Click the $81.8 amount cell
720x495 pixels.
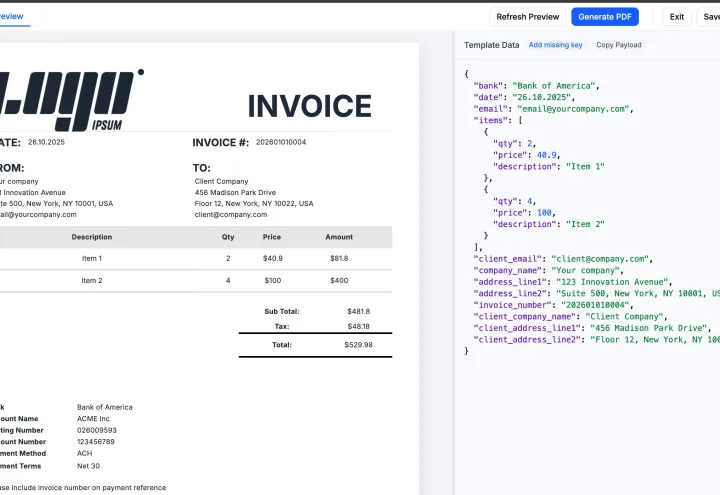[339, 259]
